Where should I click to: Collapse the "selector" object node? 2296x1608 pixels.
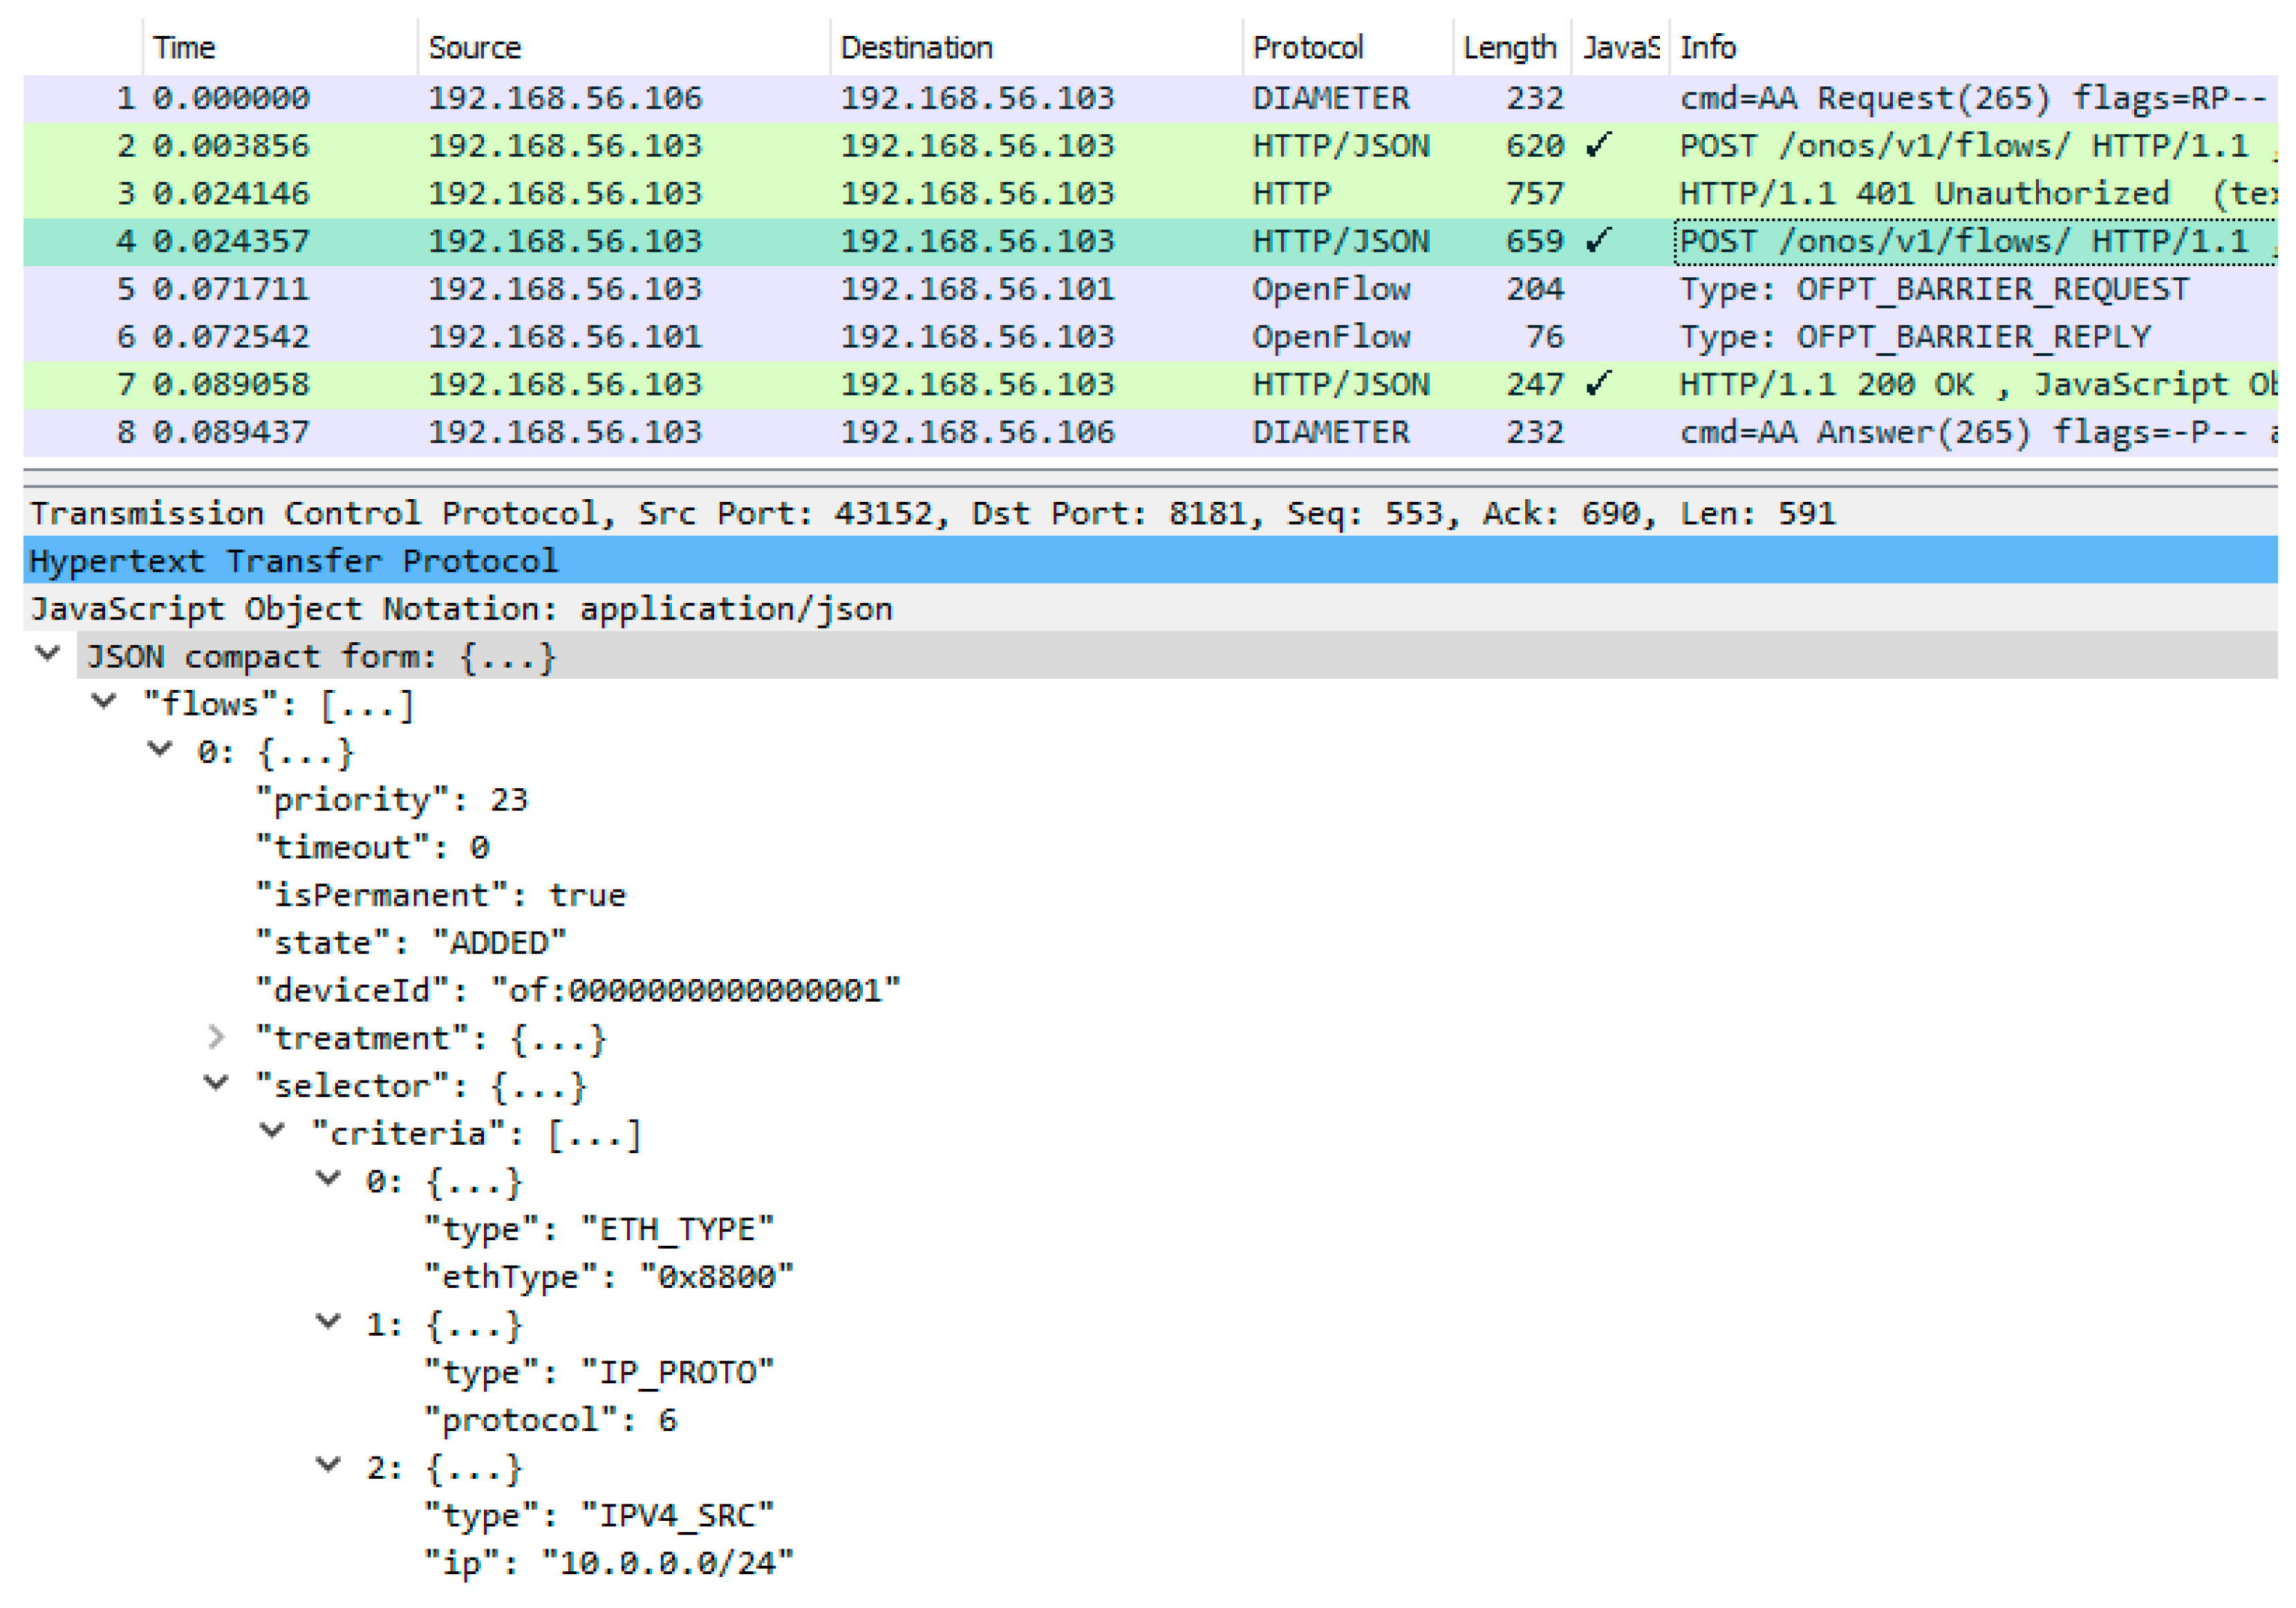click(216, 1084)
